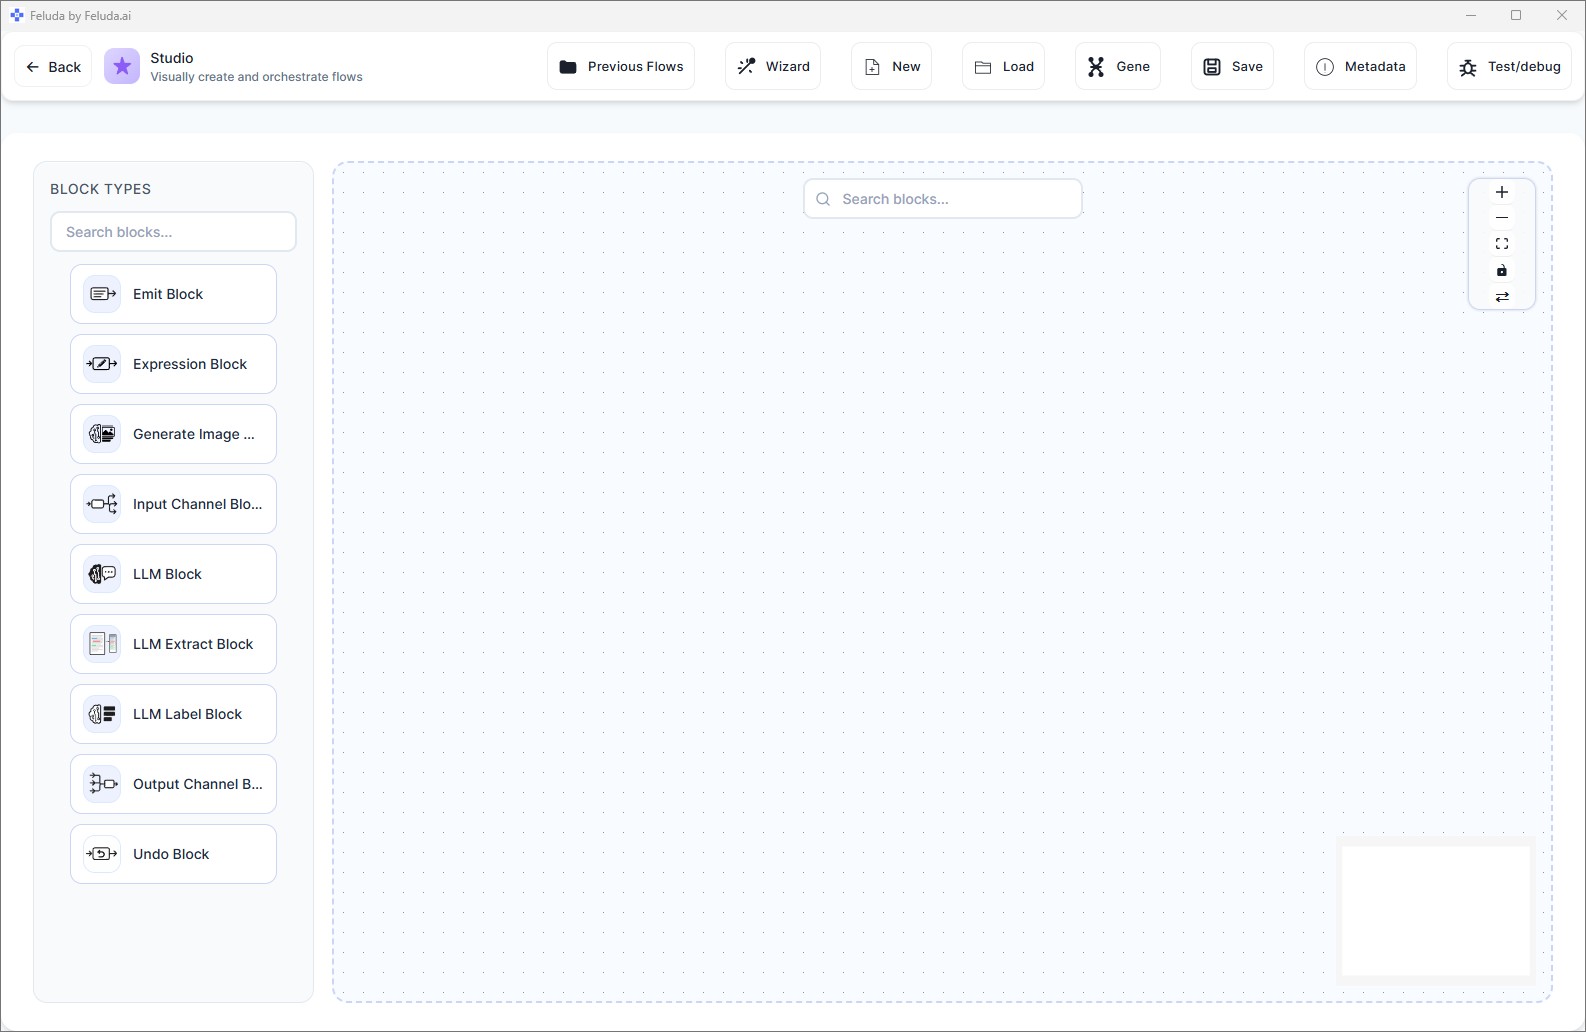
Task: Go back using the Back button
Action: [x=53, y=67]
